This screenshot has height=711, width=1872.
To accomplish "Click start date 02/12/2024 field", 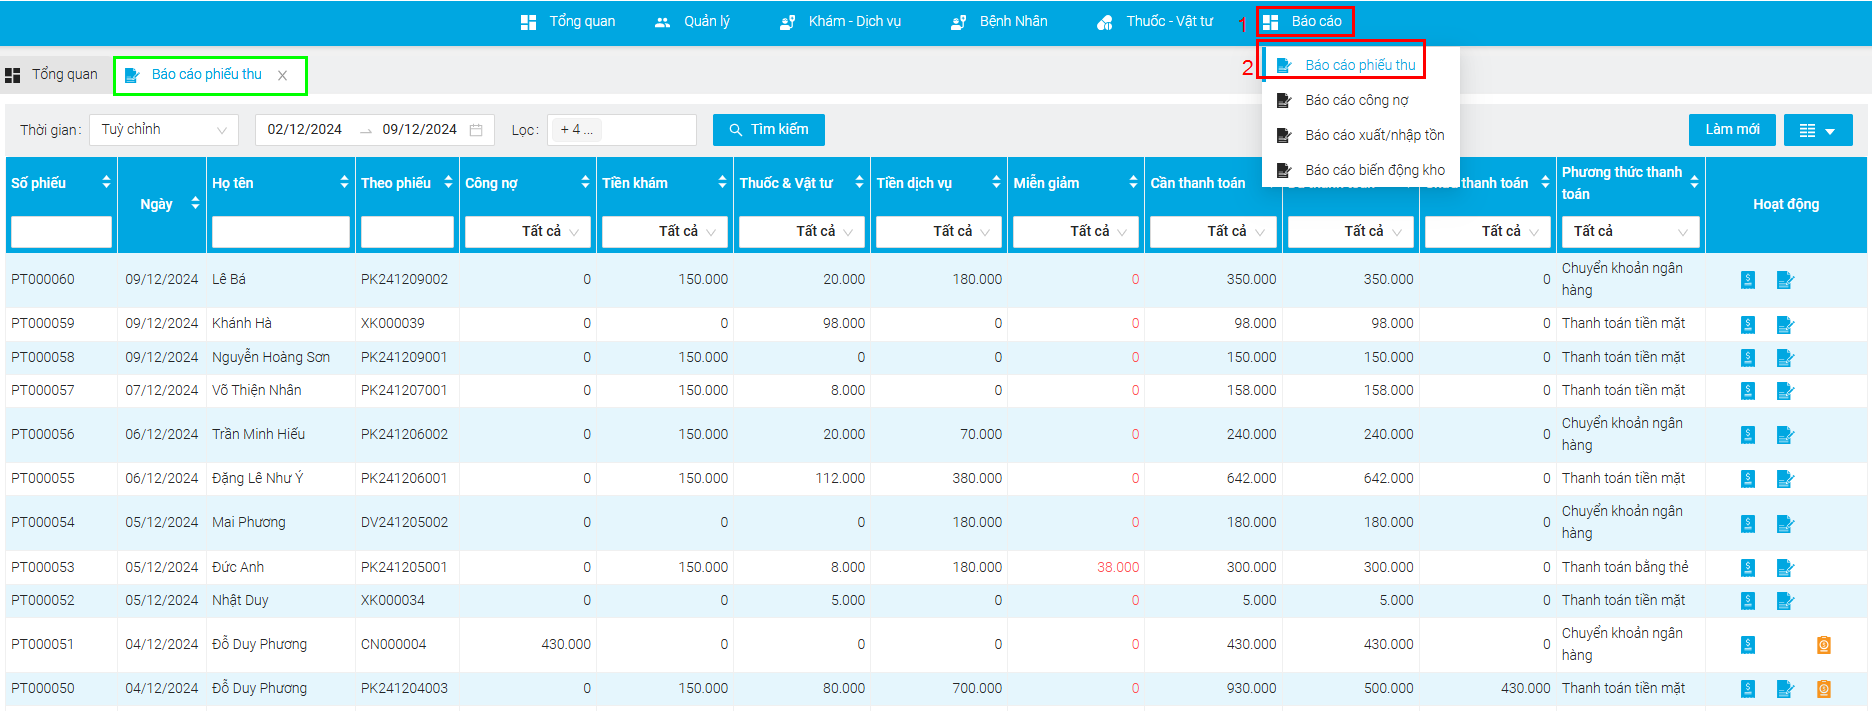I will (x=305, y=130).
